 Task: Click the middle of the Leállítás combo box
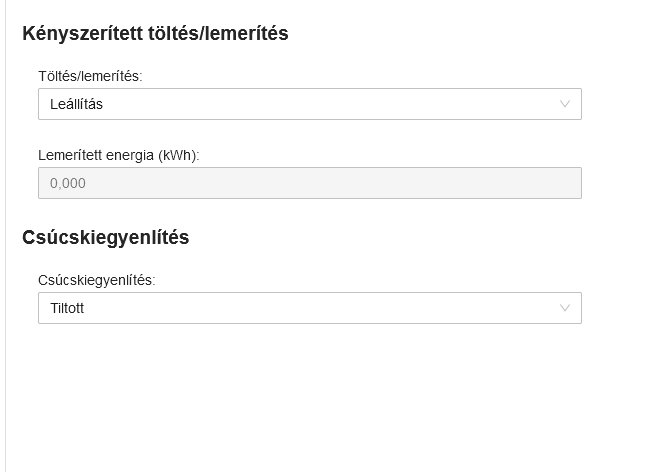point(310,104)
